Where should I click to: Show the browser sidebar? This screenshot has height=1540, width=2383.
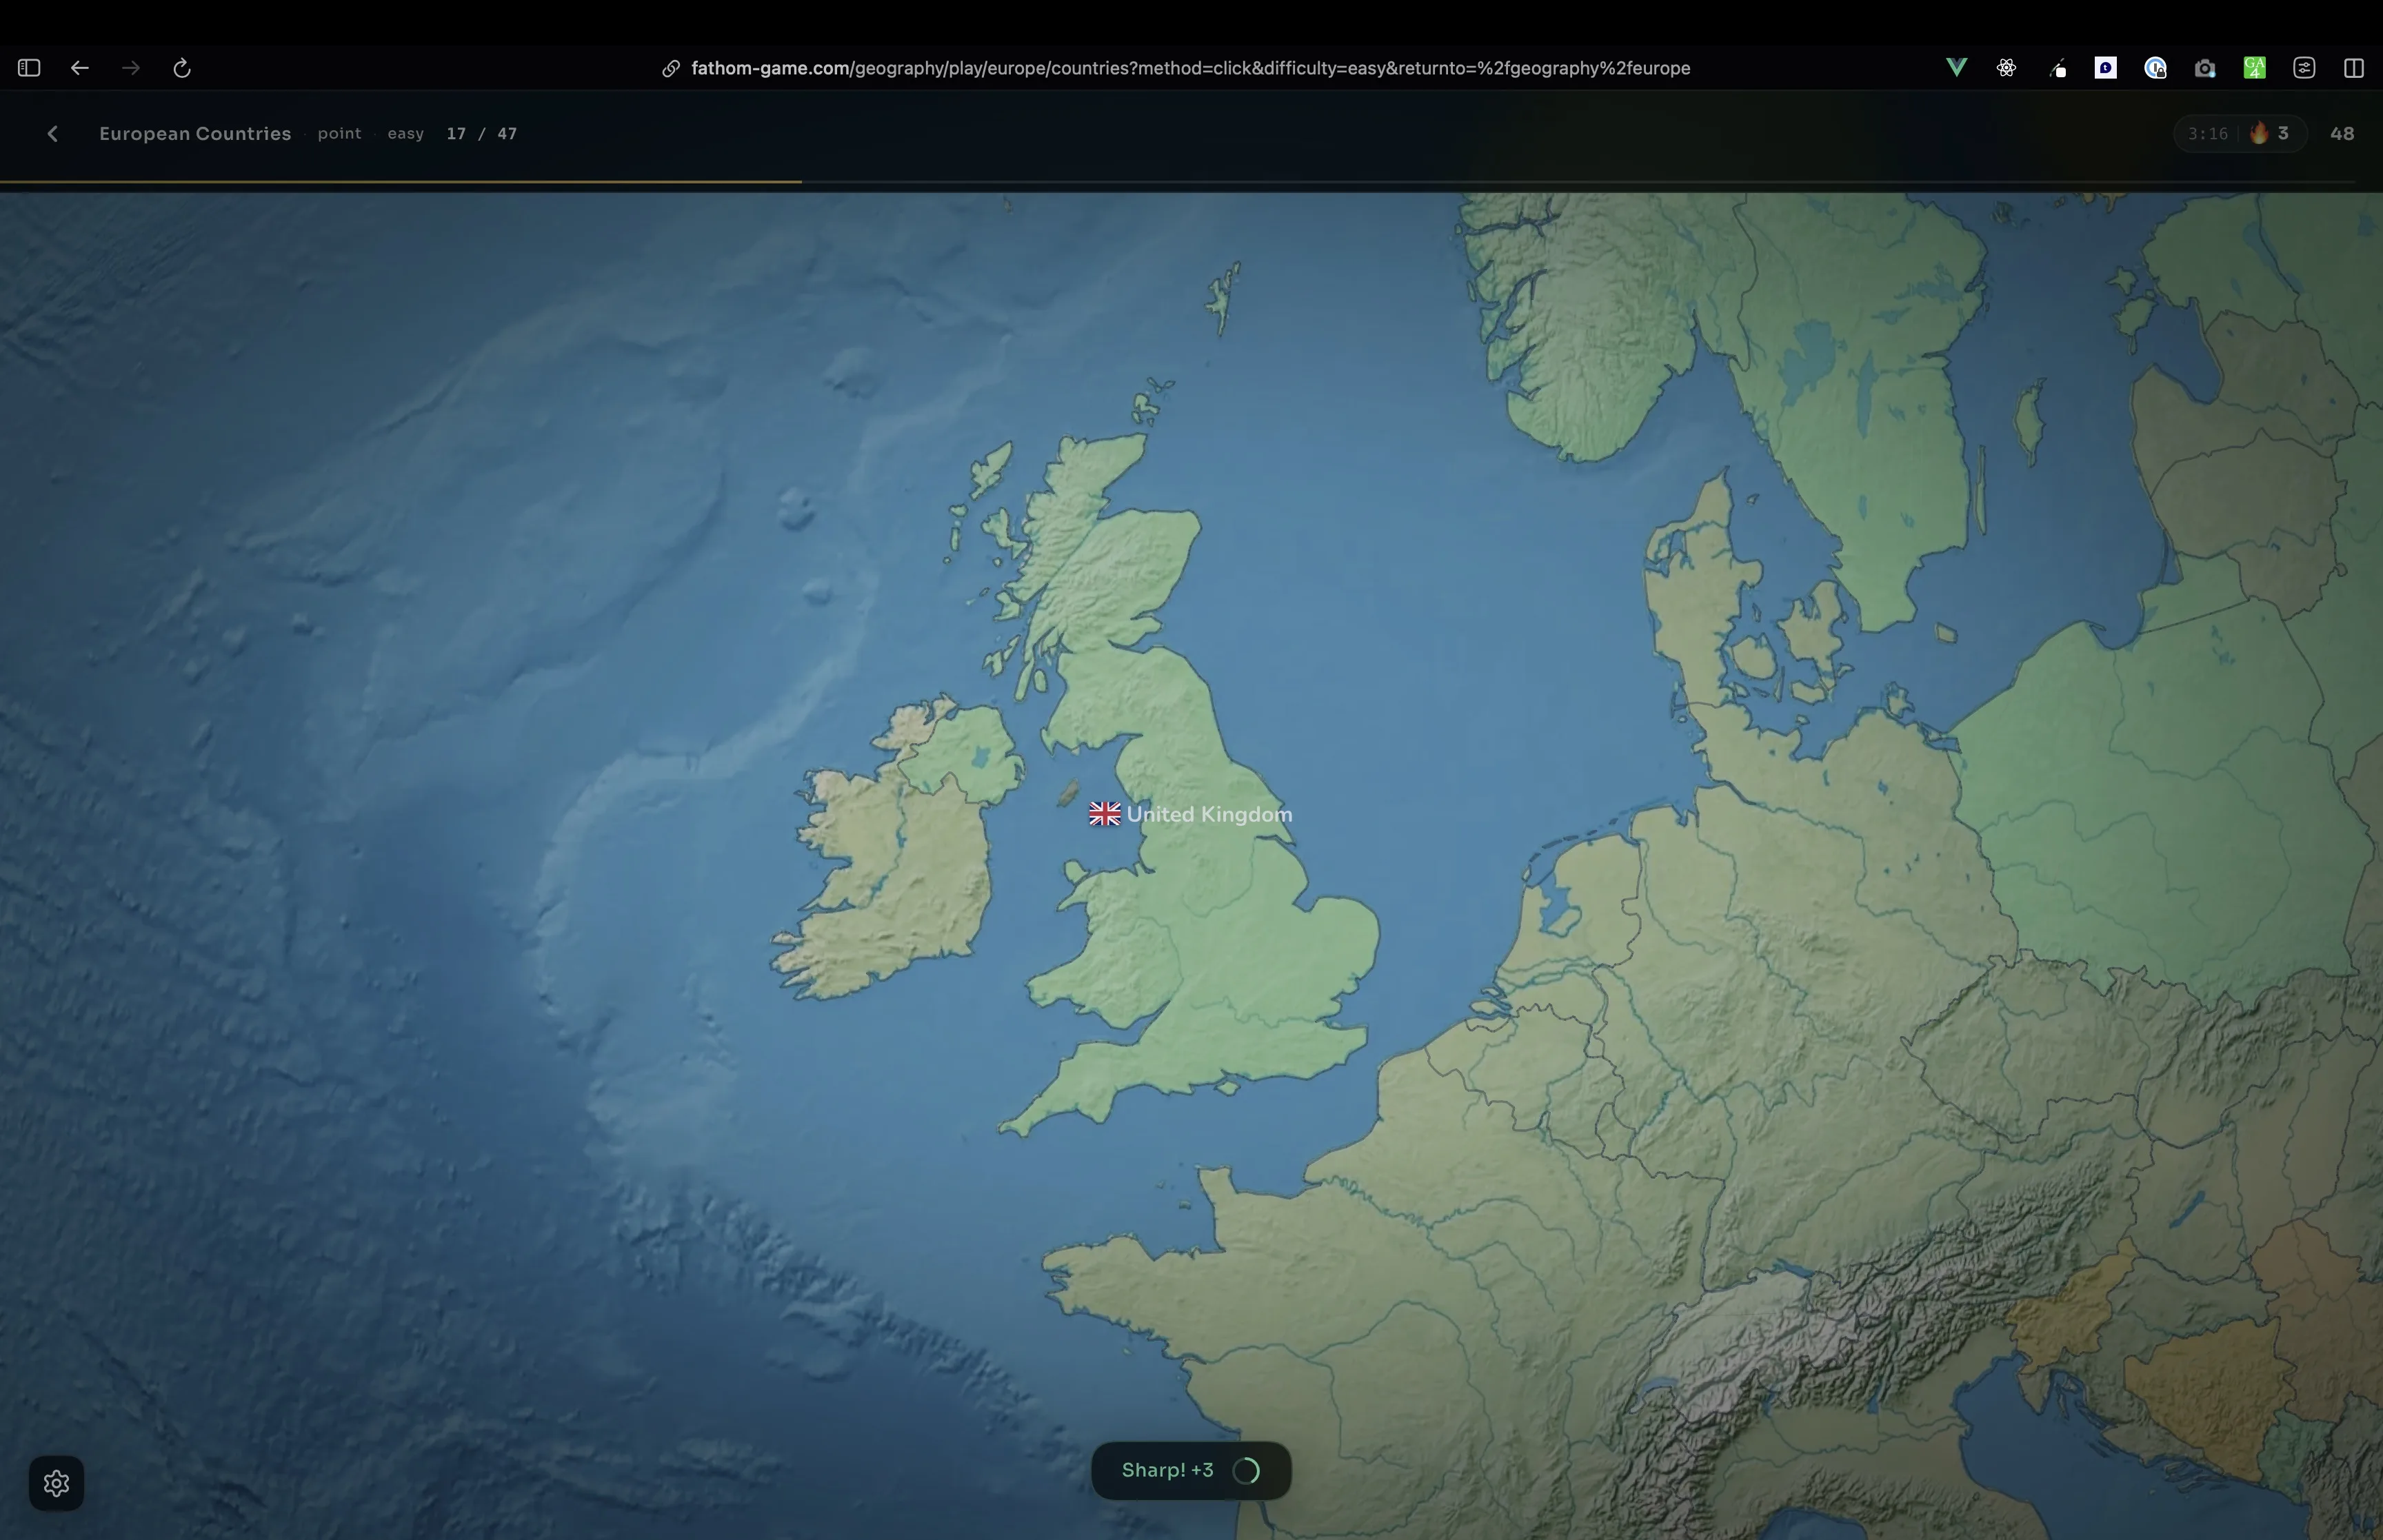coord(29,68)
